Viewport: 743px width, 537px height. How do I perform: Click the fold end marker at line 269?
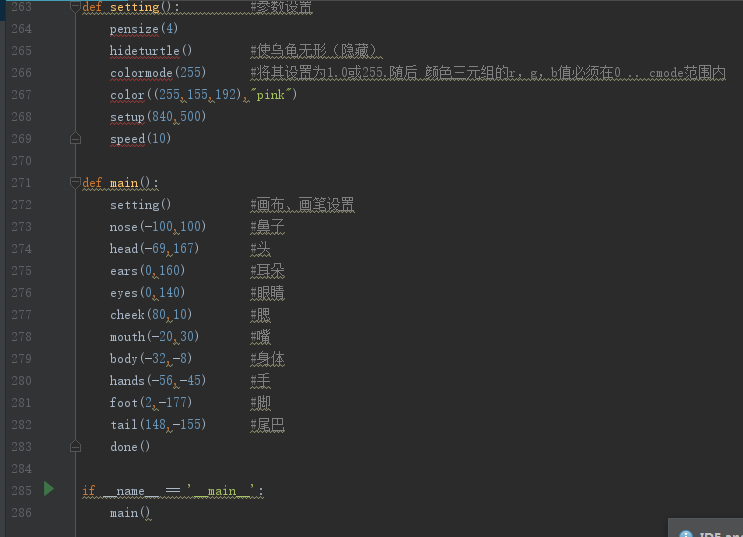[75, 138]
